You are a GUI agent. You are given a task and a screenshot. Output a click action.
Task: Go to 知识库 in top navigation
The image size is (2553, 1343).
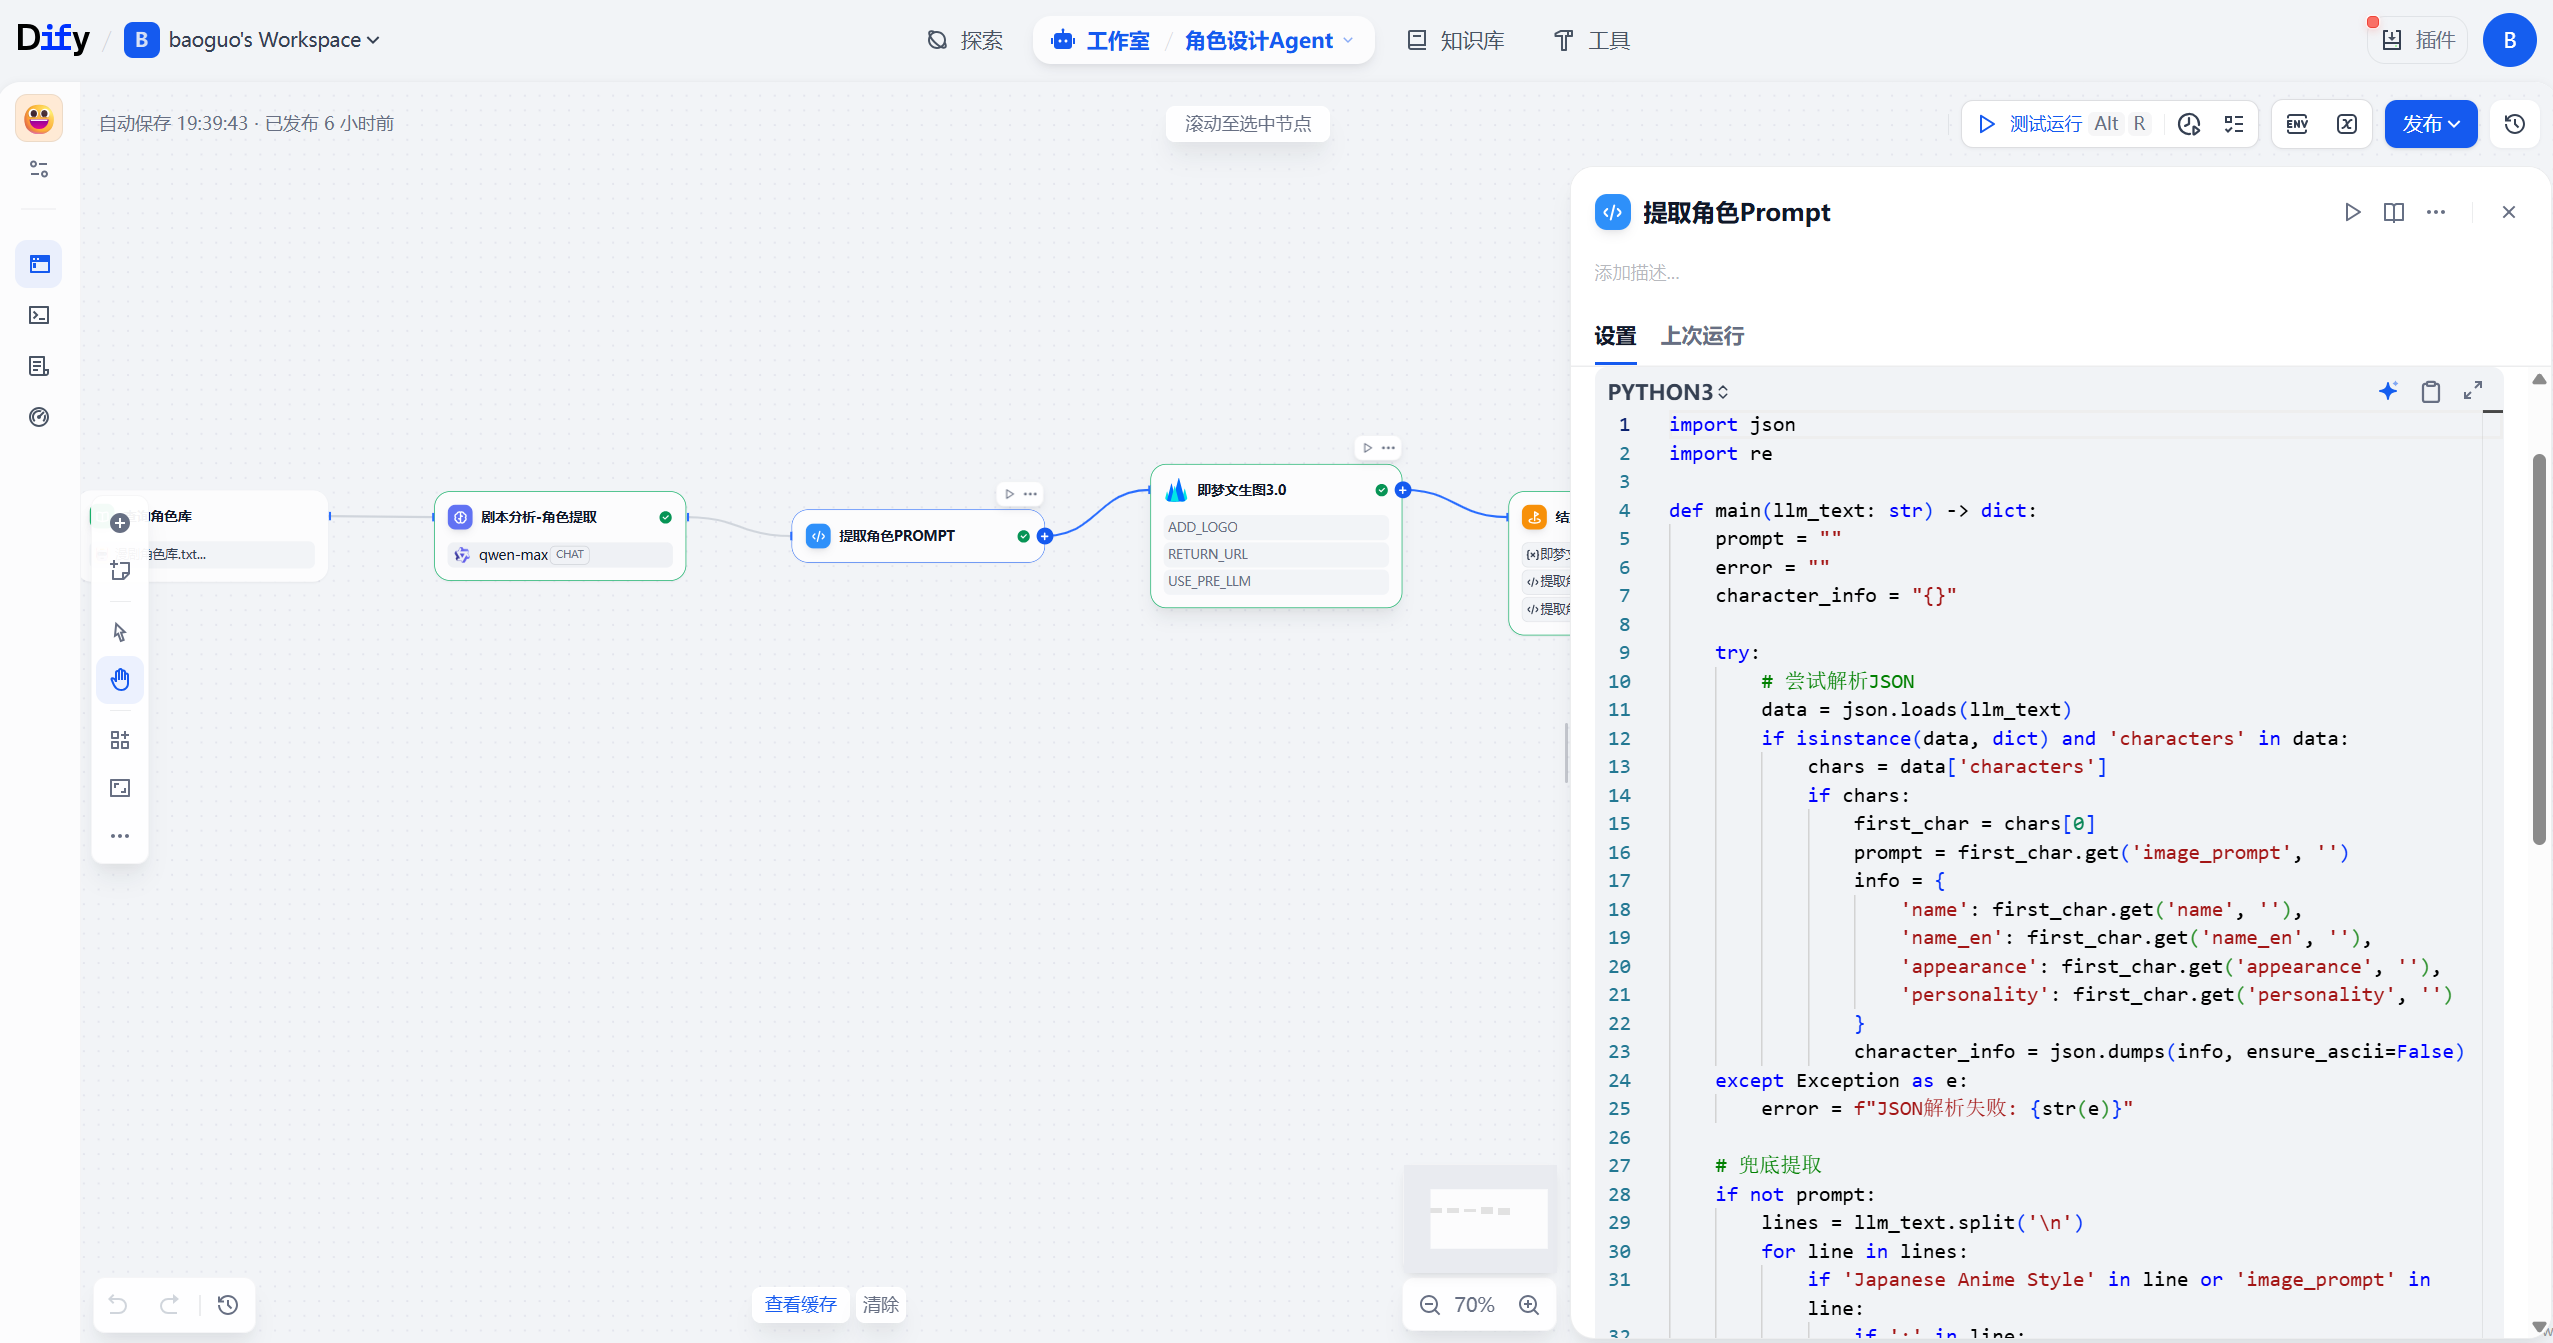click(1457, 40)
